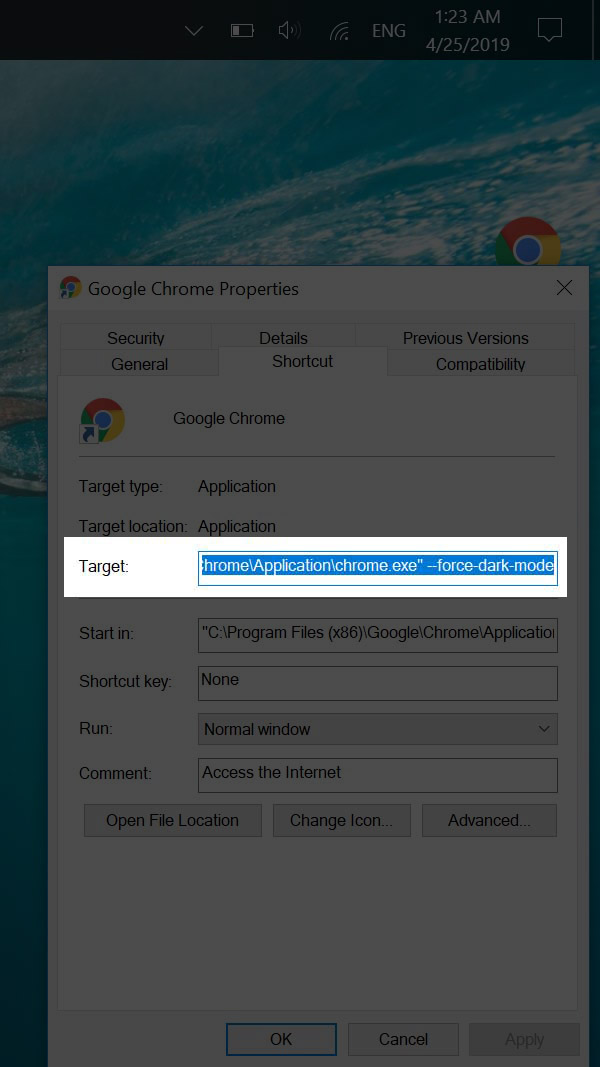The width and height of the screenshot is (600, 1067).
Task: Click the ENG language indicator
Action: [x=389, y=31]
